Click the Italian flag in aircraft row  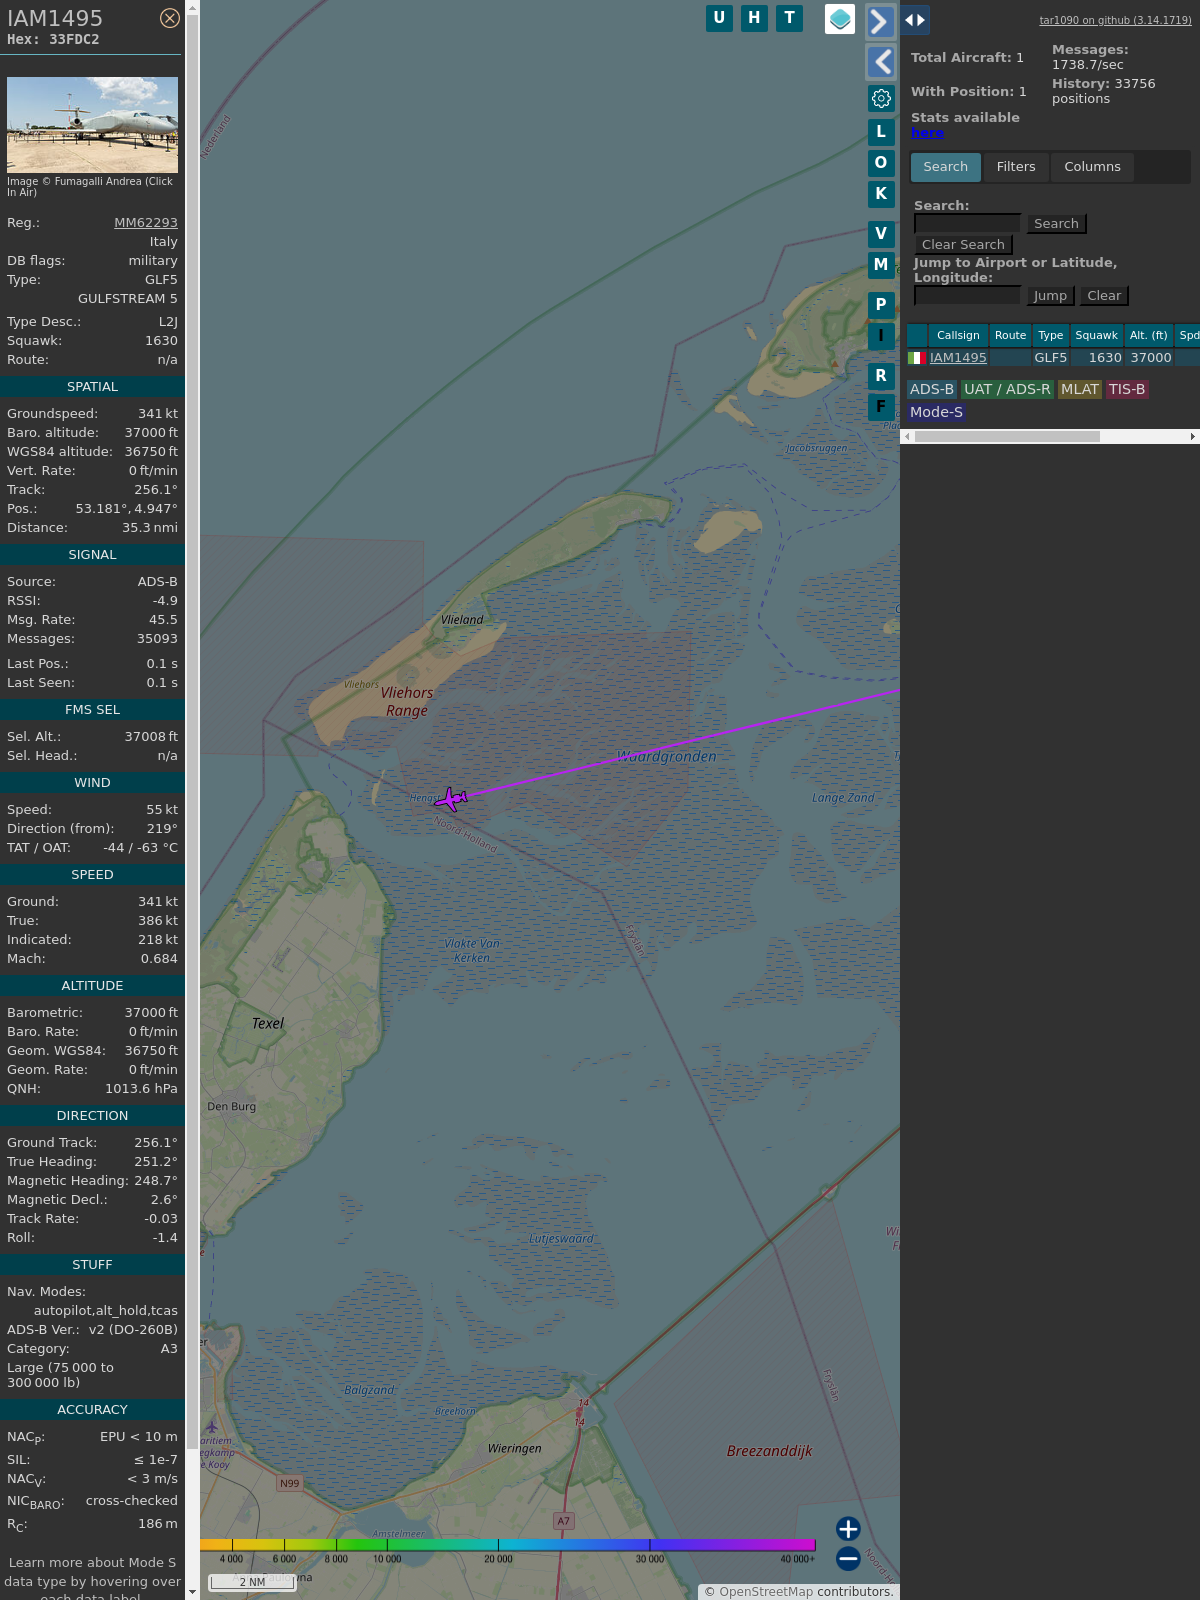[916, 358]
